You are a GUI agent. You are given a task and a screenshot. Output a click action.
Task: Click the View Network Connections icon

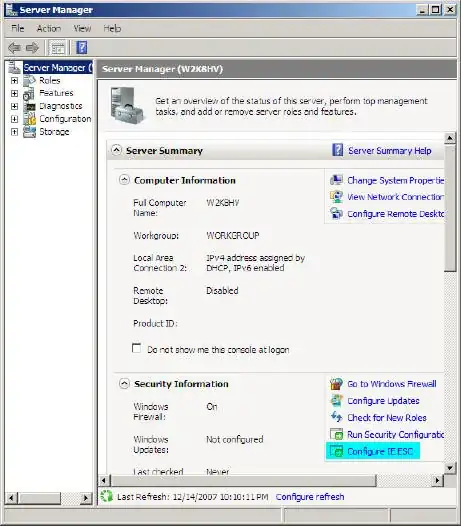coord(337,197)
